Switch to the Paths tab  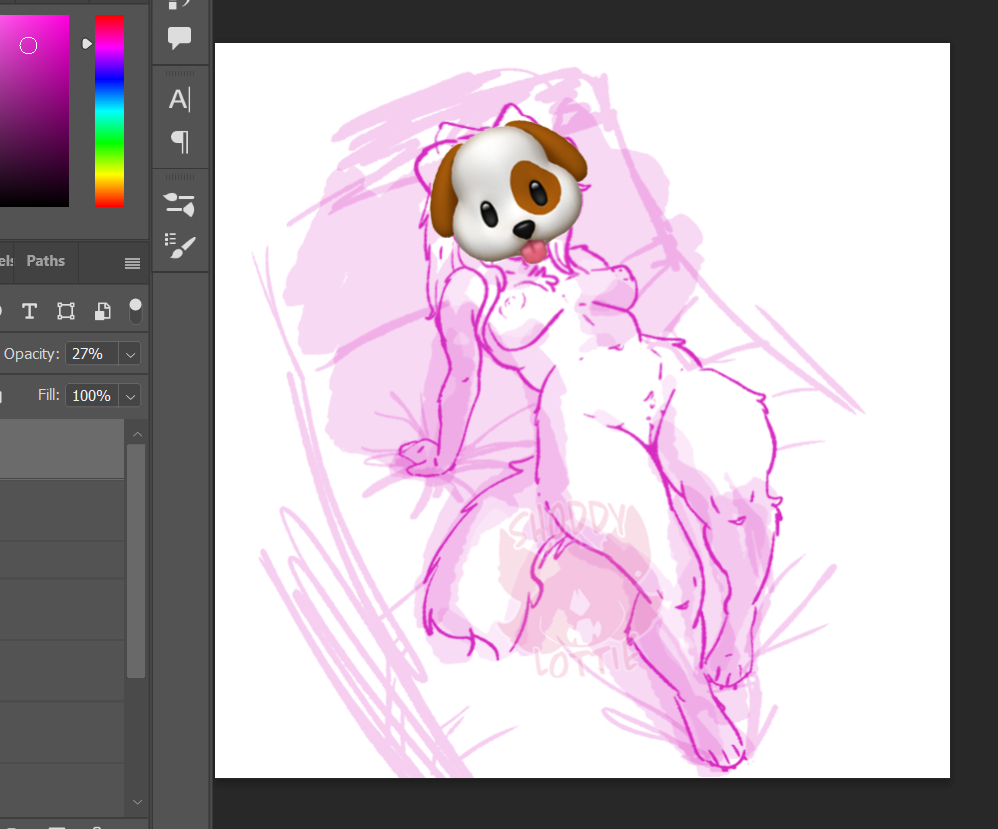(x=45, y=261)
